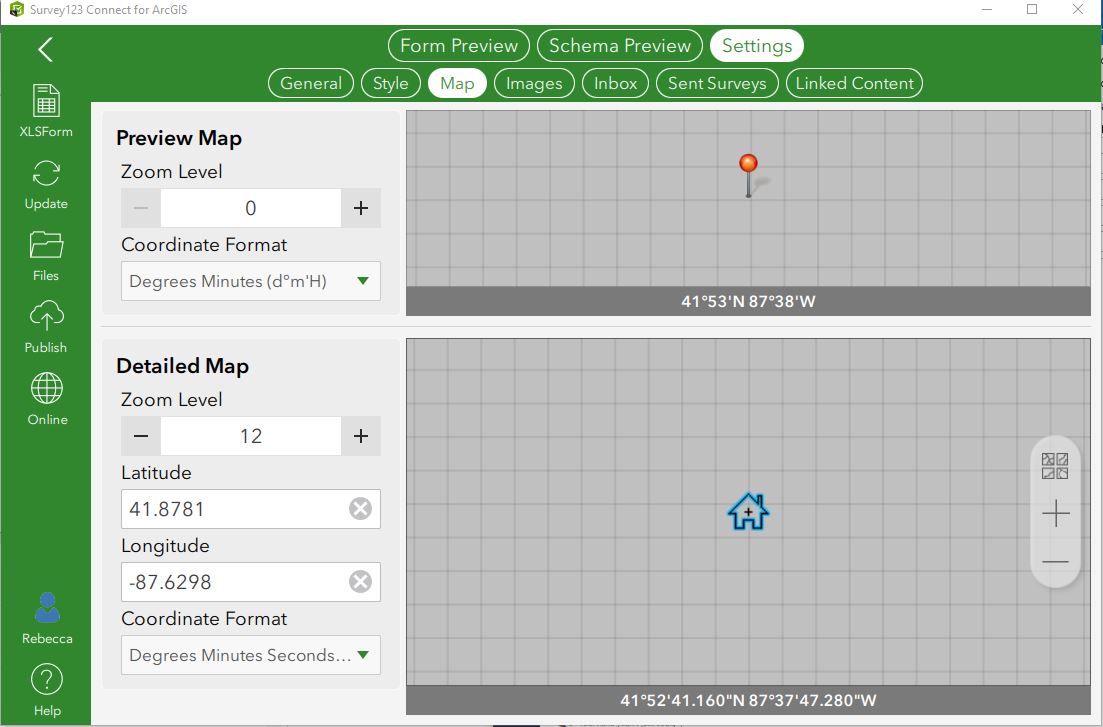Maximize the Survey123 Connect window
The width and height of the screenshot is (1103, 727).
click(1032, 9)
